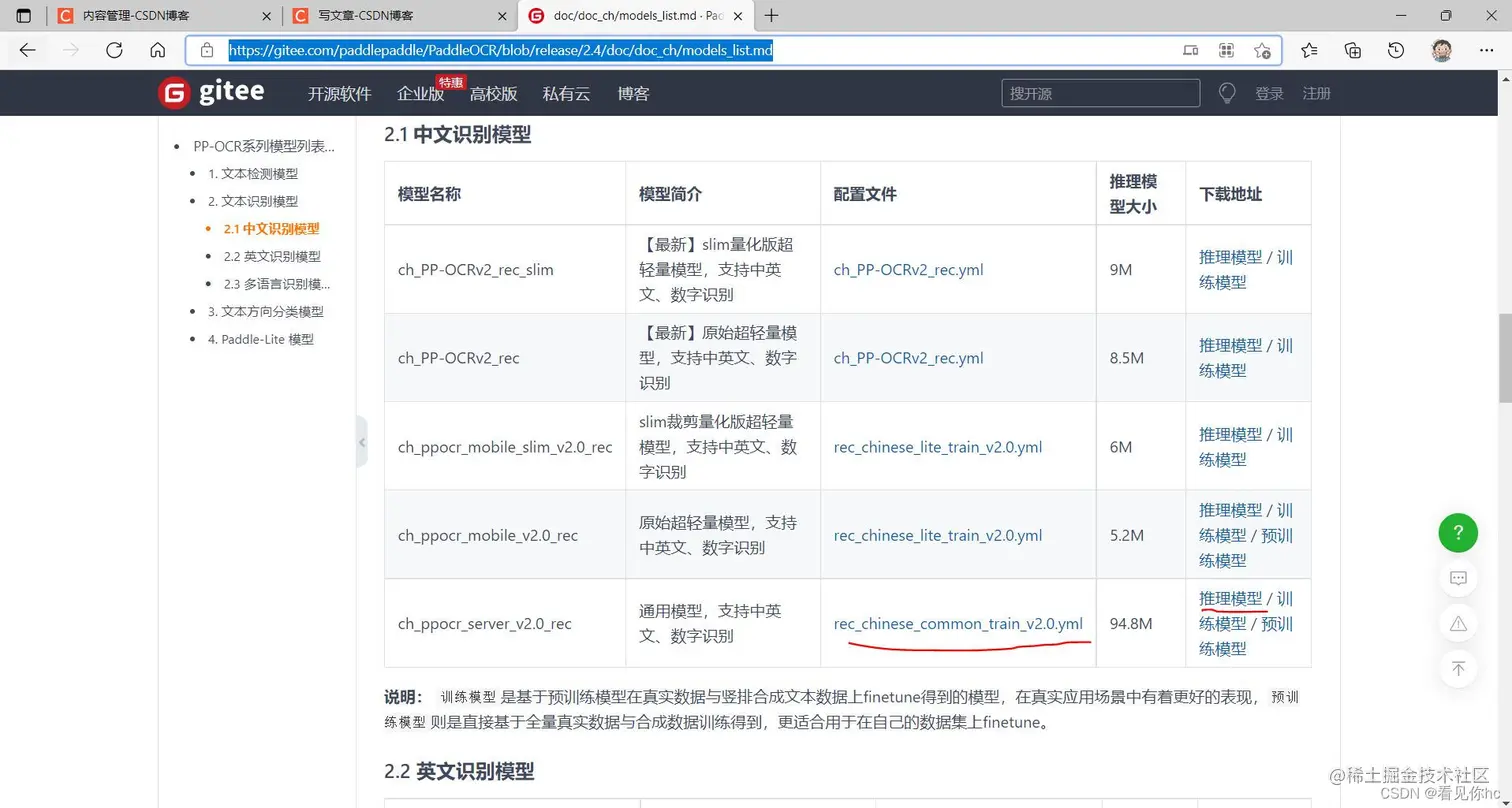View site information via the lock icon
Image resolution: width=1512 pixels, height=808 pixels.
pyautogui.click(x=207, y=50)
